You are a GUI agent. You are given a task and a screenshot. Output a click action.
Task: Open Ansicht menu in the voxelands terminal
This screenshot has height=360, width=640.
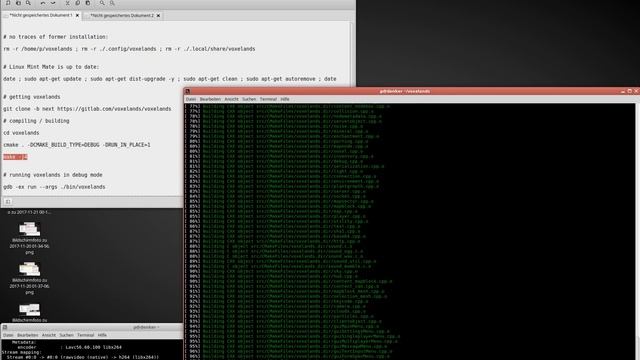231,99
